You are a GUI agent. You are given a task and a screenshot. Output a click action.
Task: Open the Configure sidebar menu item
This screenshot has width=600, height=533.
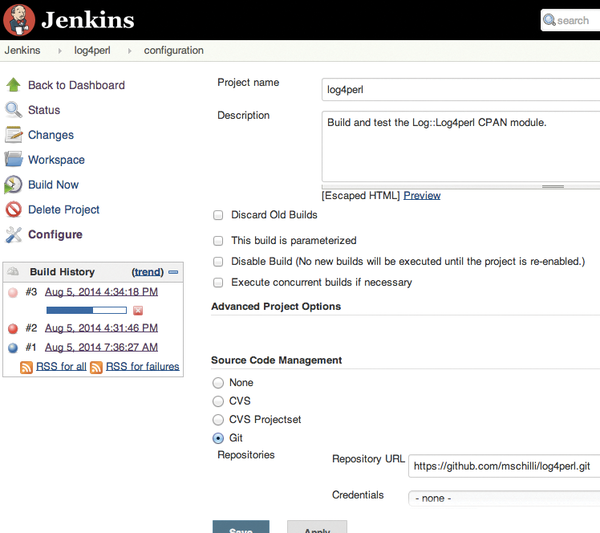coord(55,234)
